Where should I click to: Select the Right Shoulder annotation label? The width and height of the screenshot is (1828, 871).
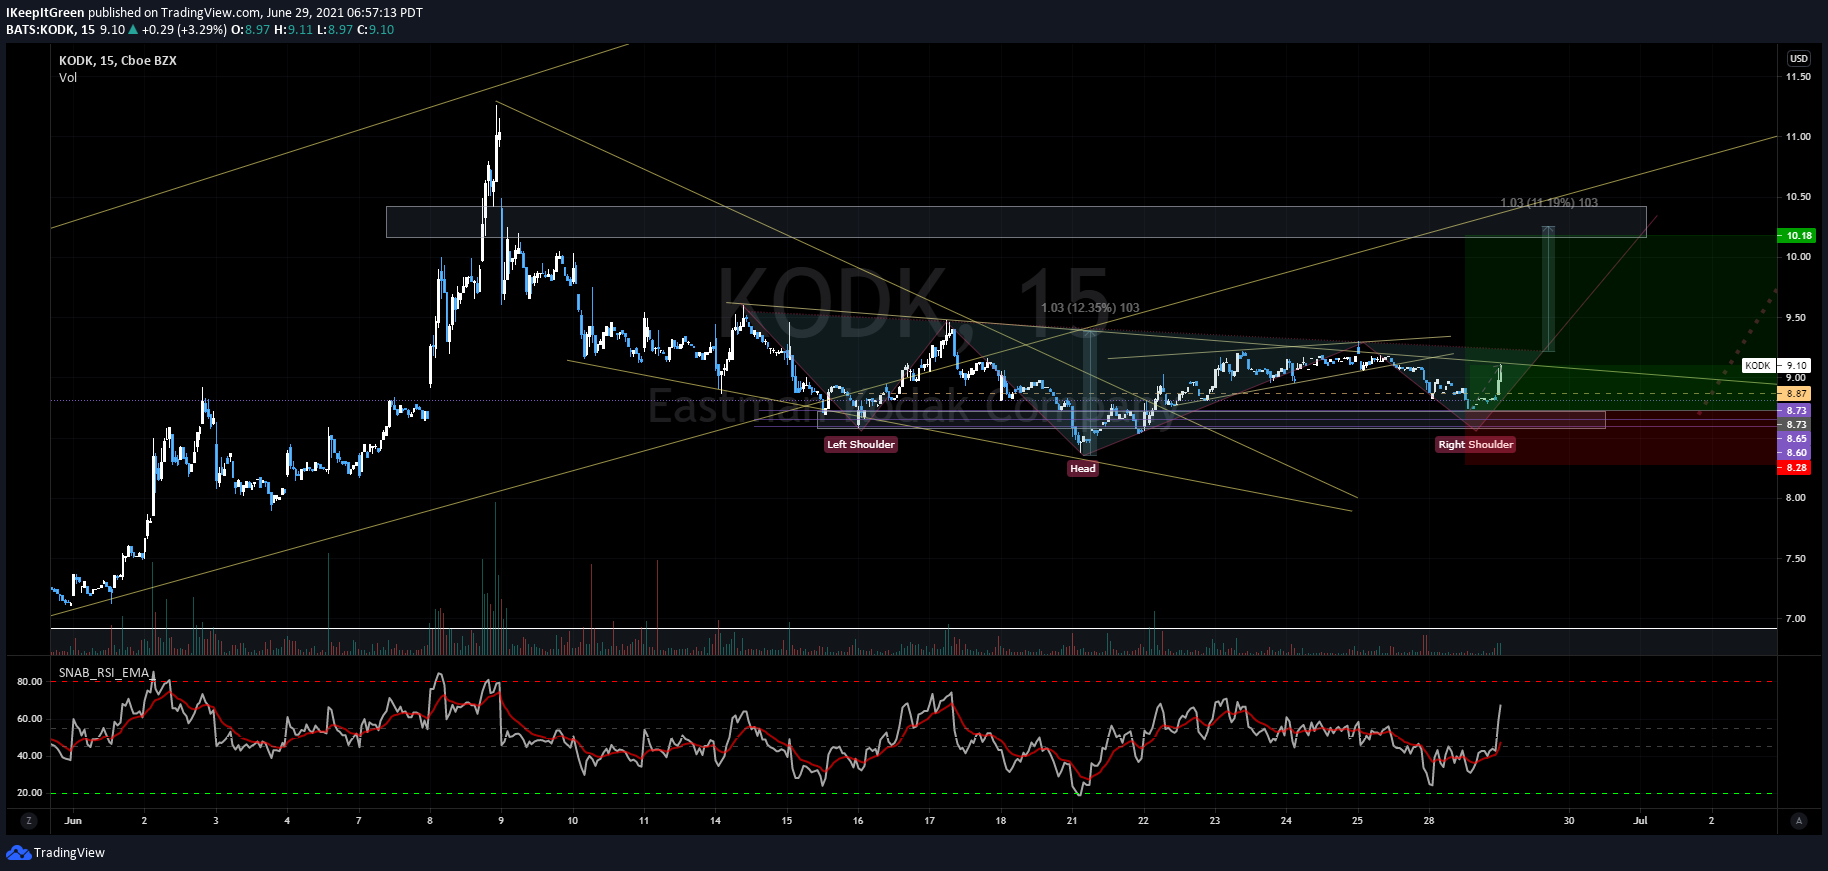pyautogui.click(x=1476, y=444)
